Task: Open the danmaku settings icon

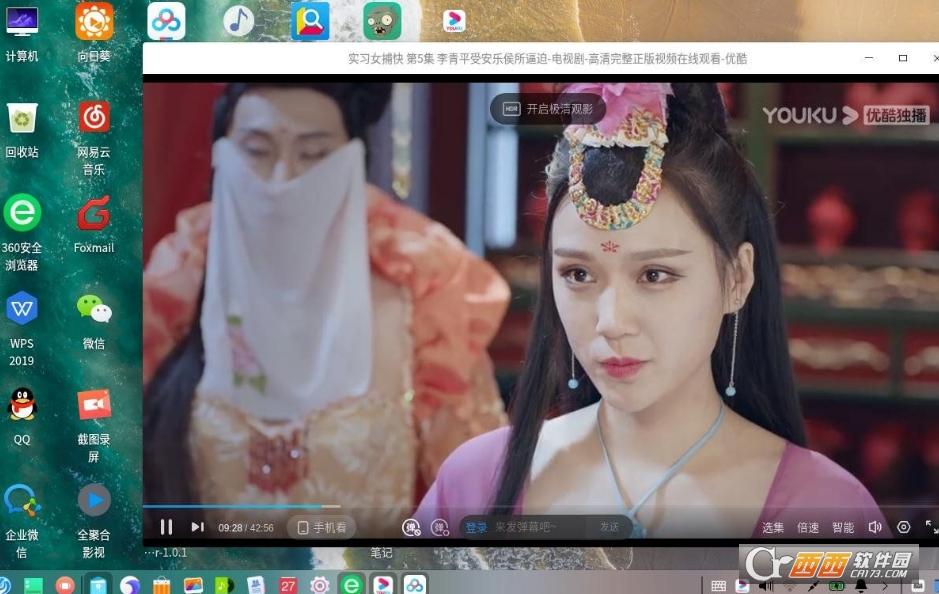Action: pos(440,528)
